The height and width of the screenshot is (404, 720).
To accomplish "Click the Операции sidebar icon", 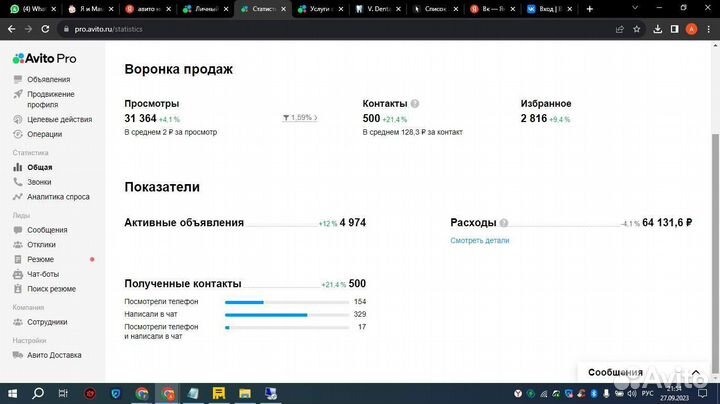I will [x=18, y=134].
